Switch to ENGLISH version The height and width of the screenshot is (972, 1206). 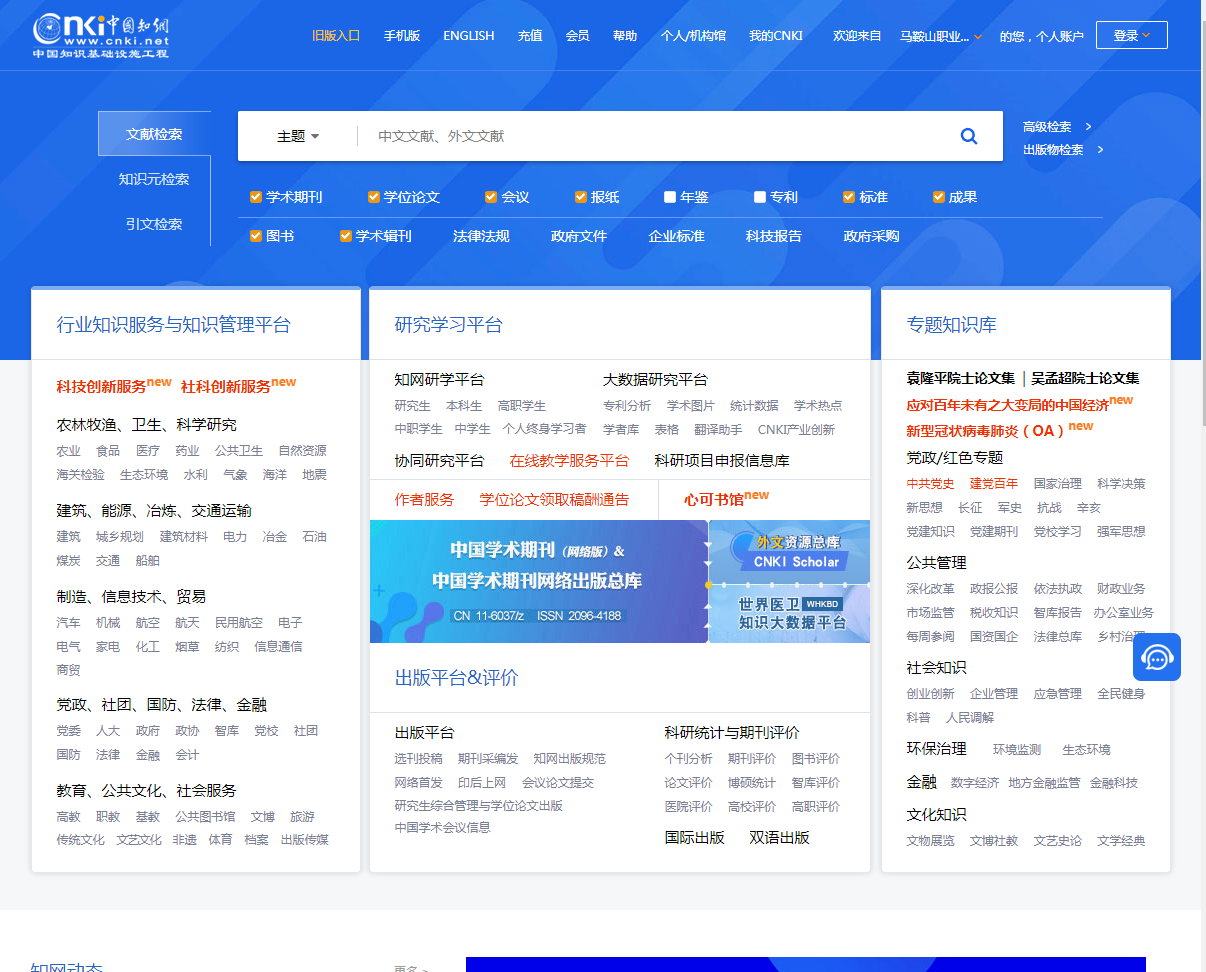click(x=469, y=35)
